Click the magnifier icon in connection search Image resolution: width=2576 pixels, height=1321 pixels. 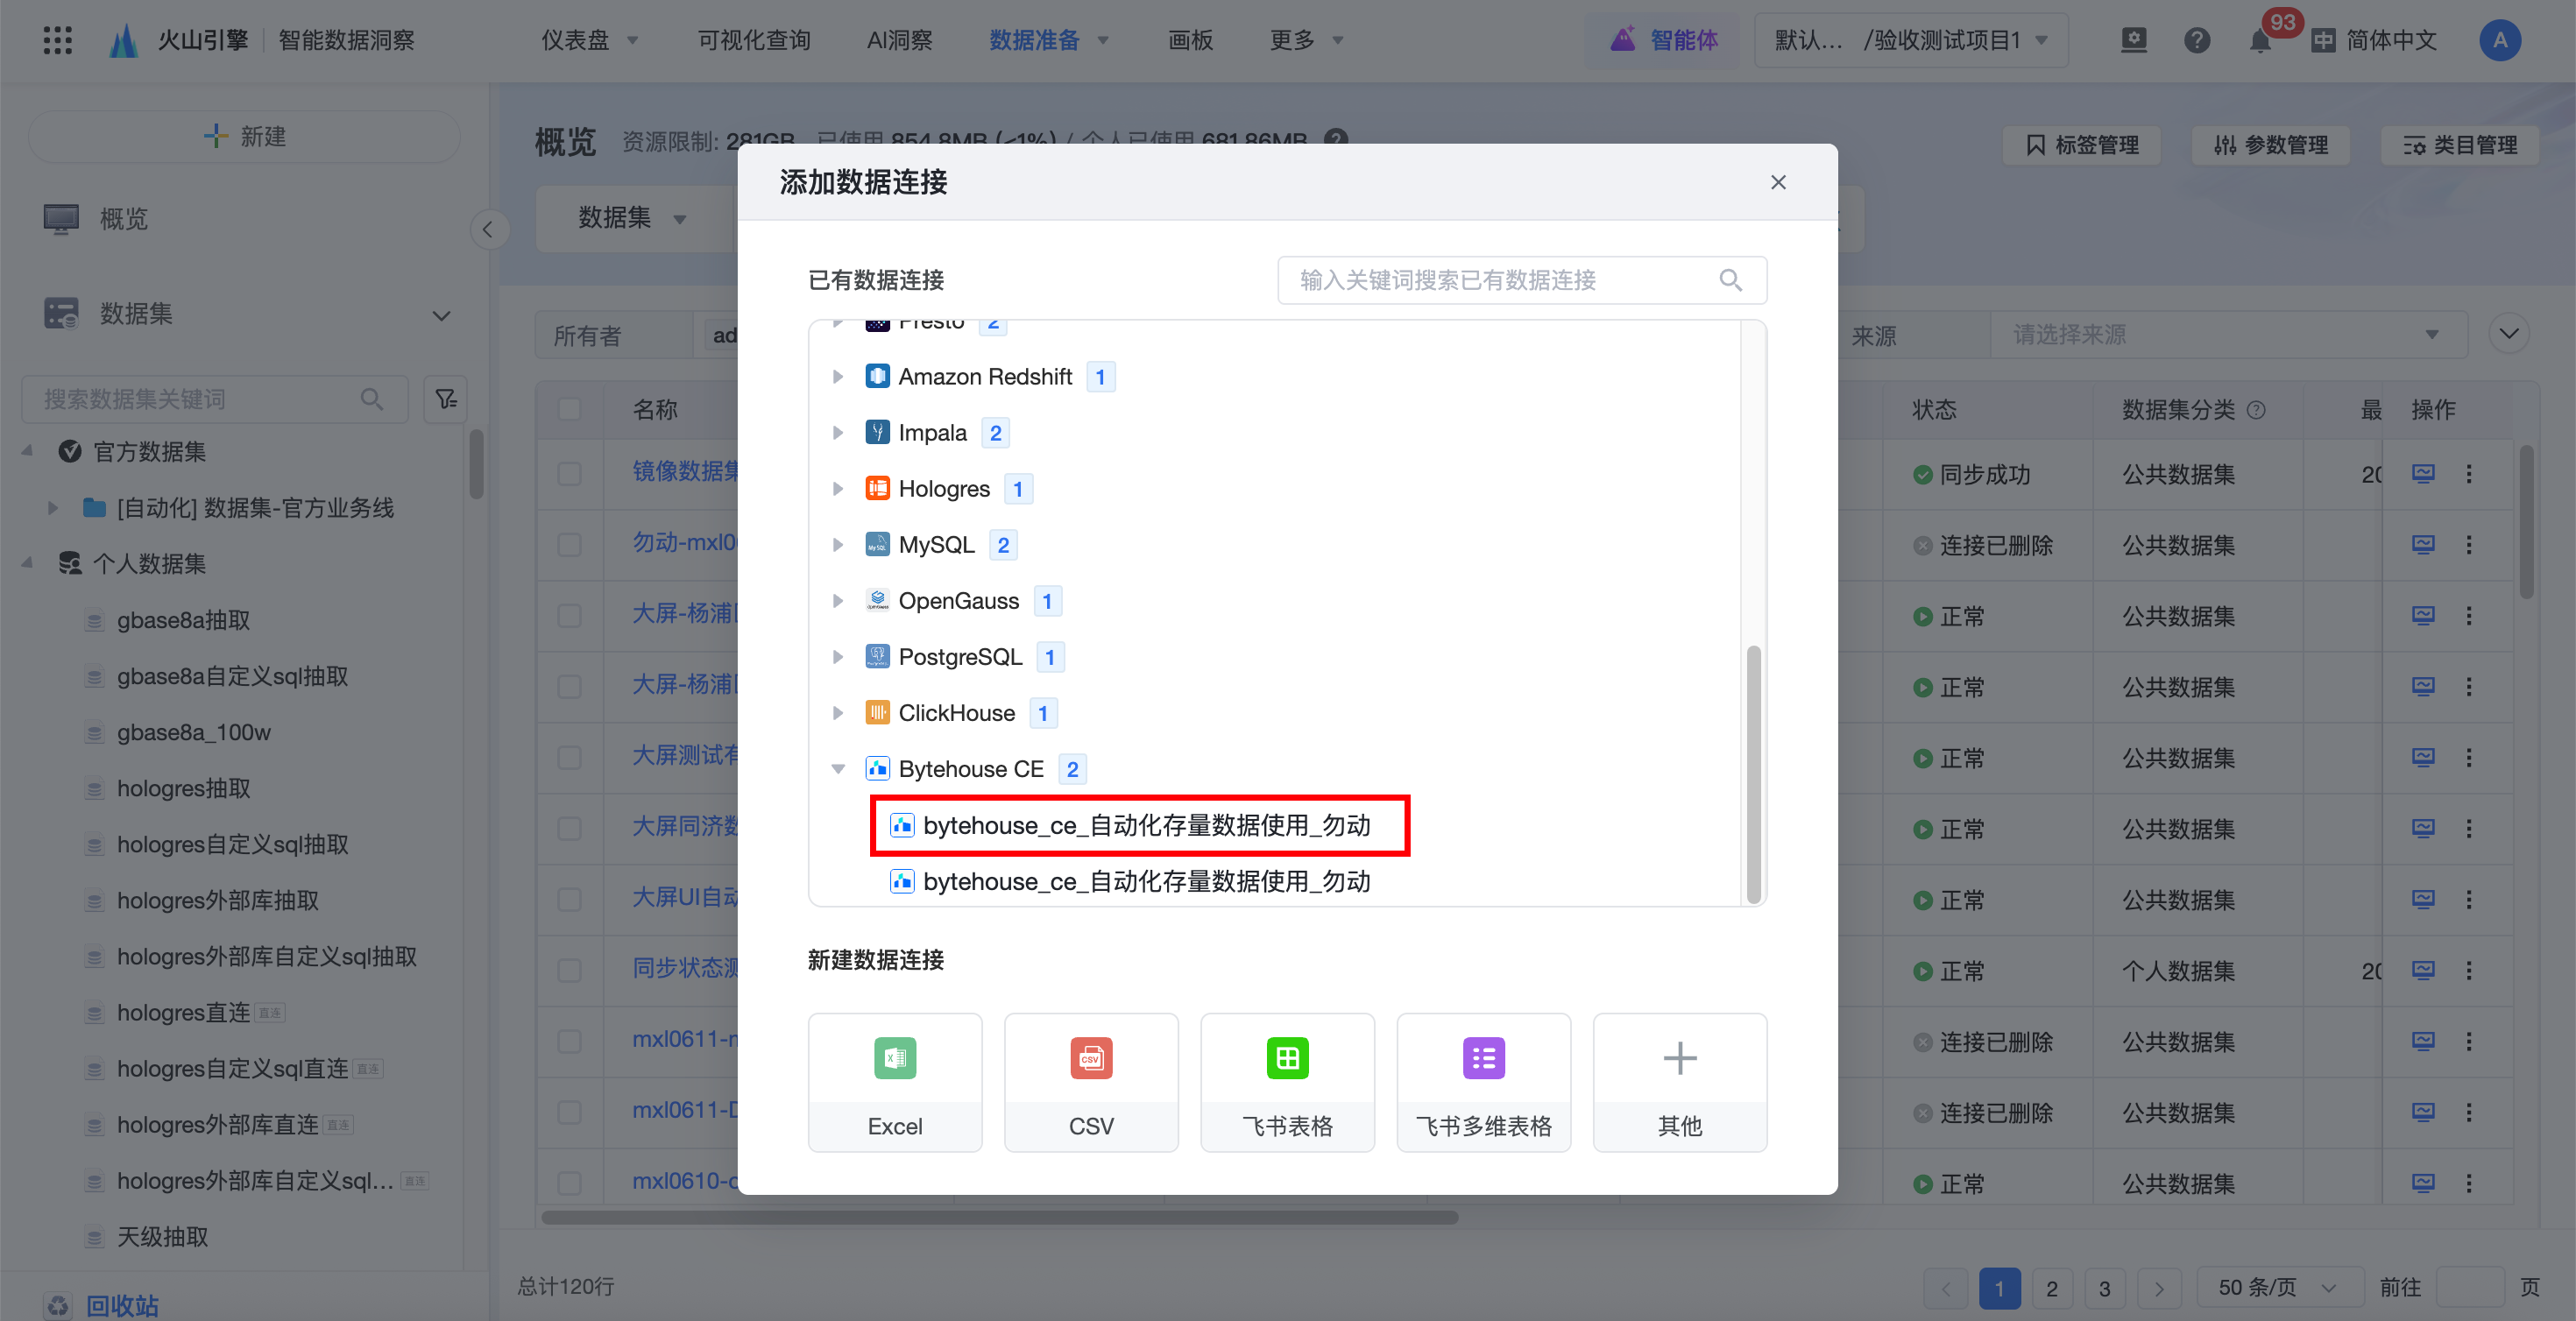(x=1730, y=280)
